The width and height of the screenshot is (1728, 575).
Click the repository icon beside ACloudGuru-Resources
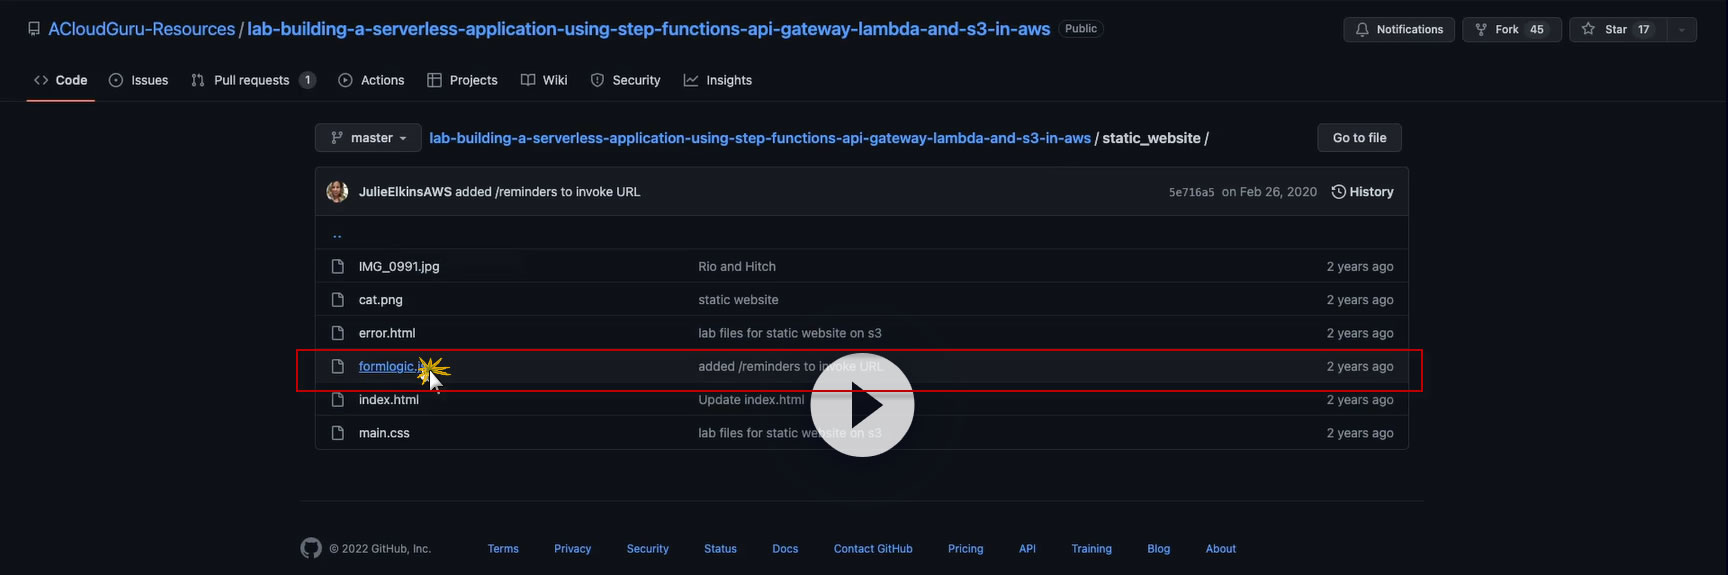click(34, 29)
